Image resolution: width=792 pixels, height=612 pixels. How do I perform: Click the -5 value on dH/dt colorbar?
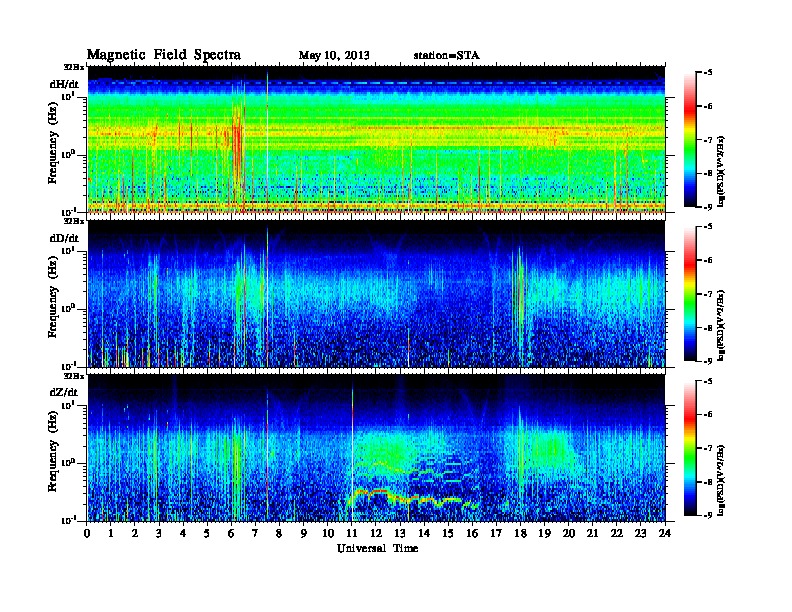coord(708,73)
